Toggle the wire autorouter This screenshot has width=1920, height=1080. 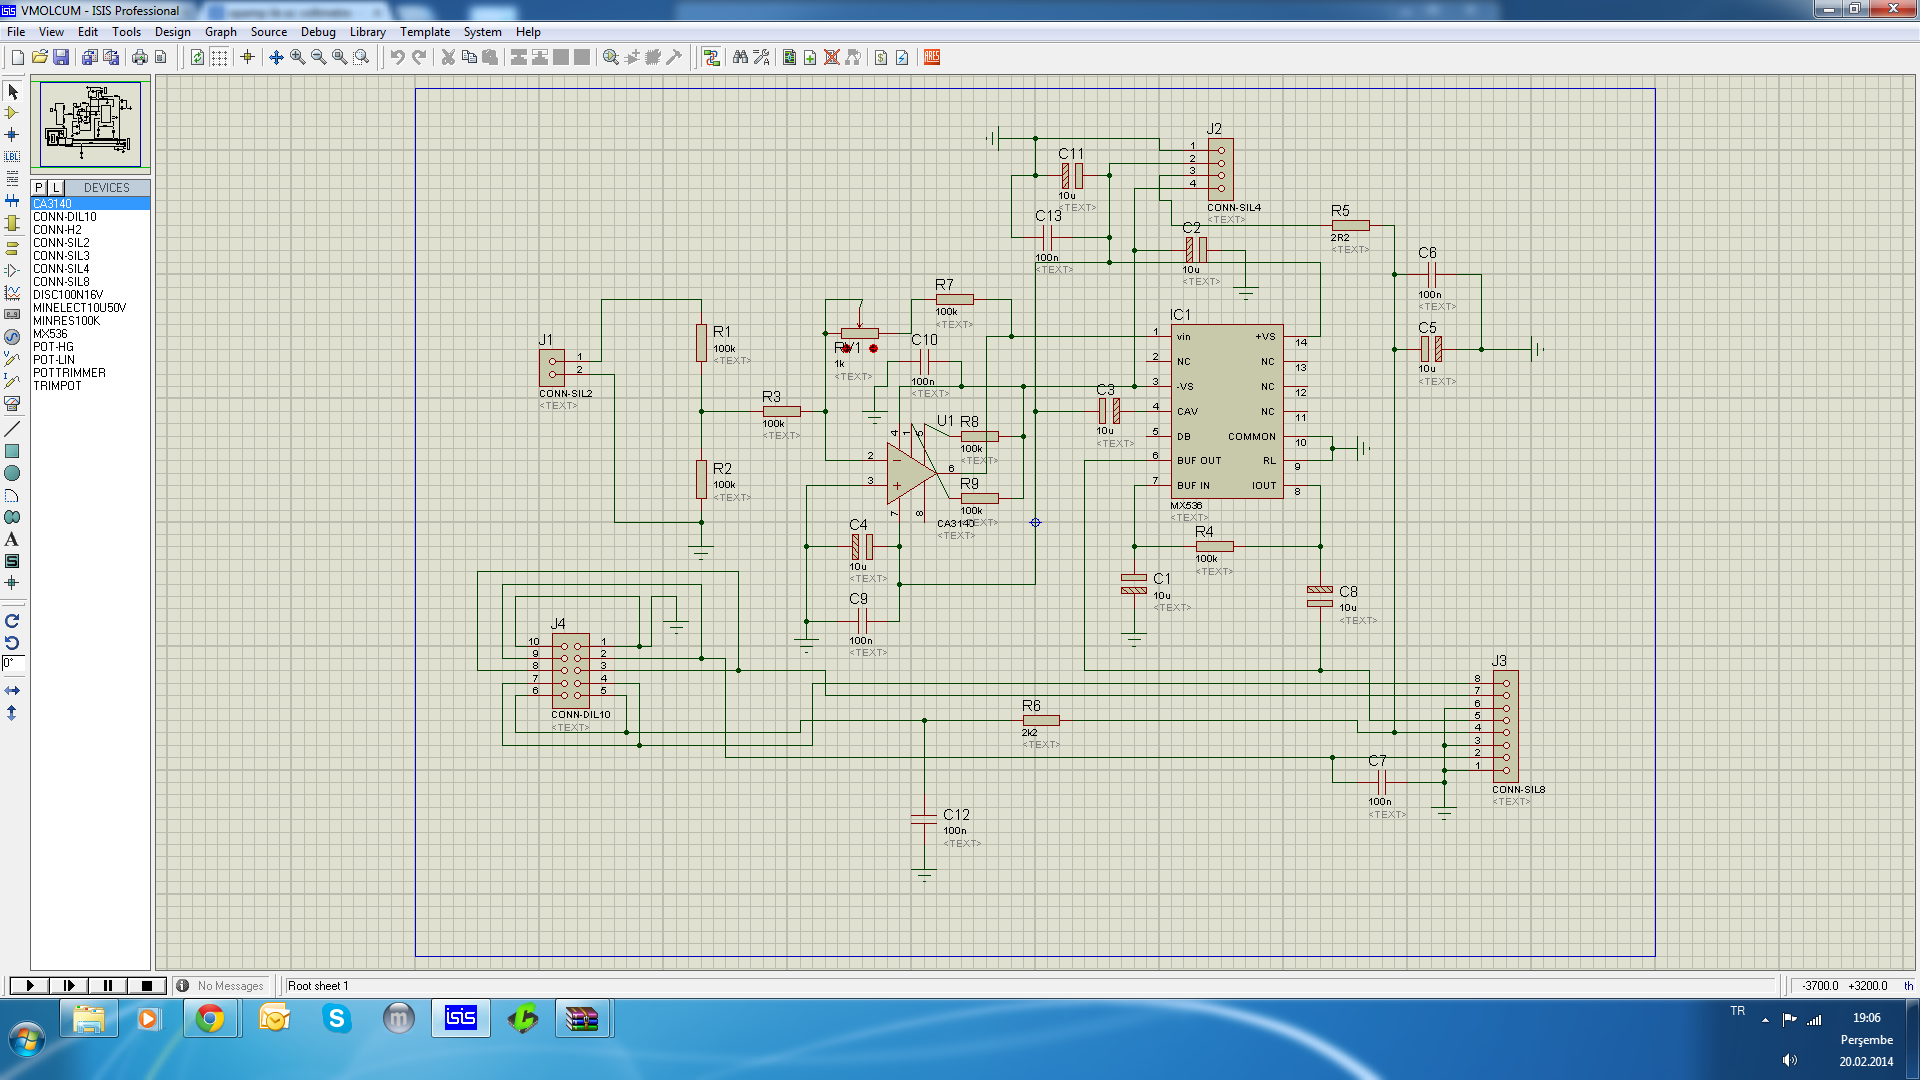[711, 57]
